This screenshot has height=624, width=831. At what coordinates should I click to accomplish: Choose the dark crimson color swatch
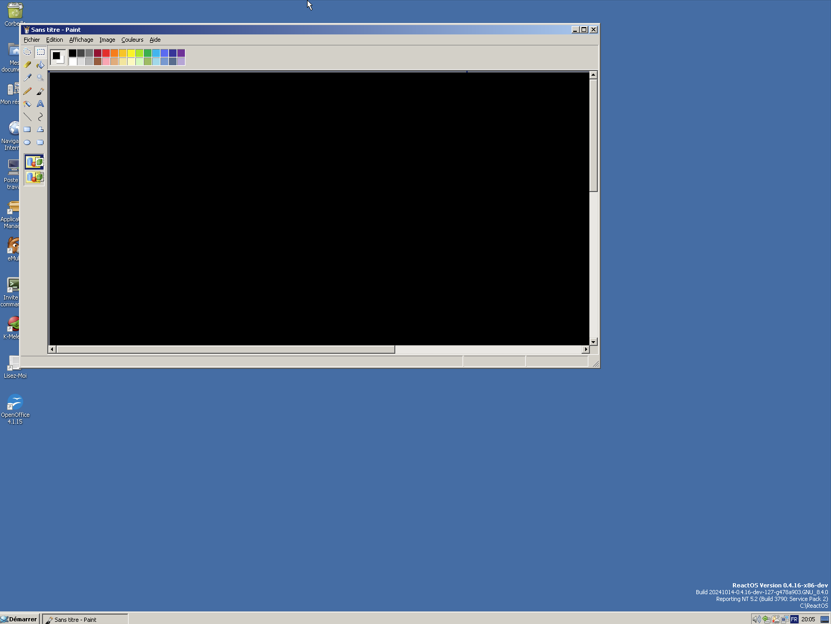(x=98, y=53)
